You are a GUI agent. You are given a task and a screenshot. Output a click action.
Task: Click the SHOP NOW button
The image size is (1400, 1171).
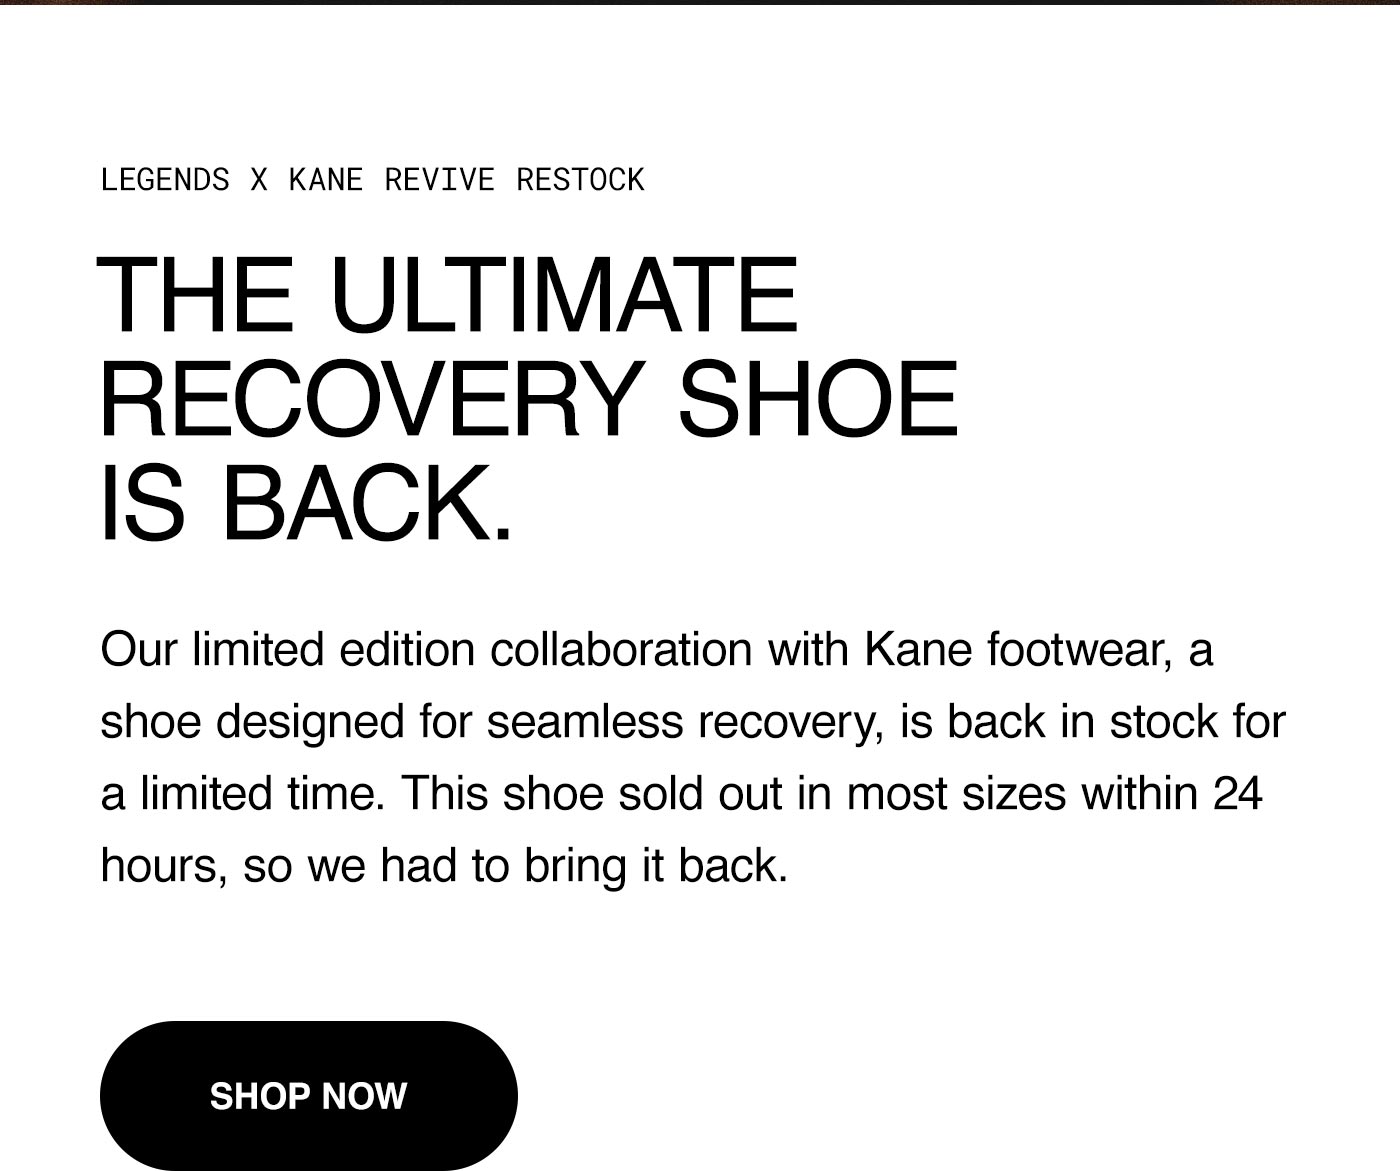(308, 1095)
